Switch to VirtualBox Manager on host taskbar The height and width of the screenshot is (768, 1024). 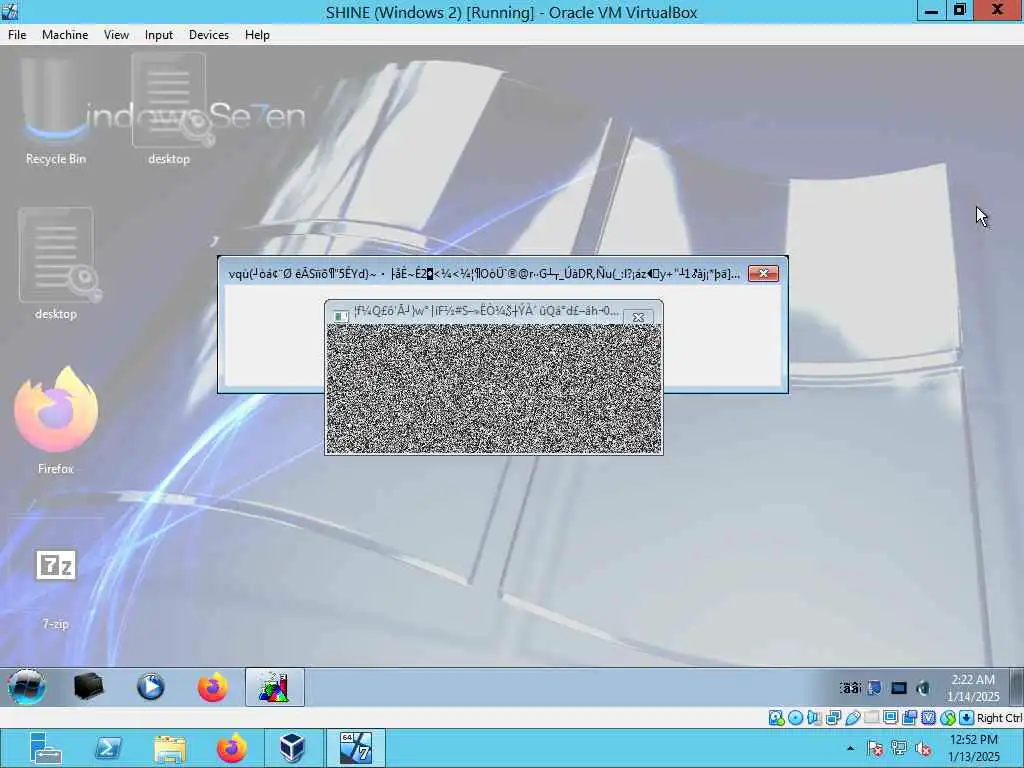tap(293, 748)
